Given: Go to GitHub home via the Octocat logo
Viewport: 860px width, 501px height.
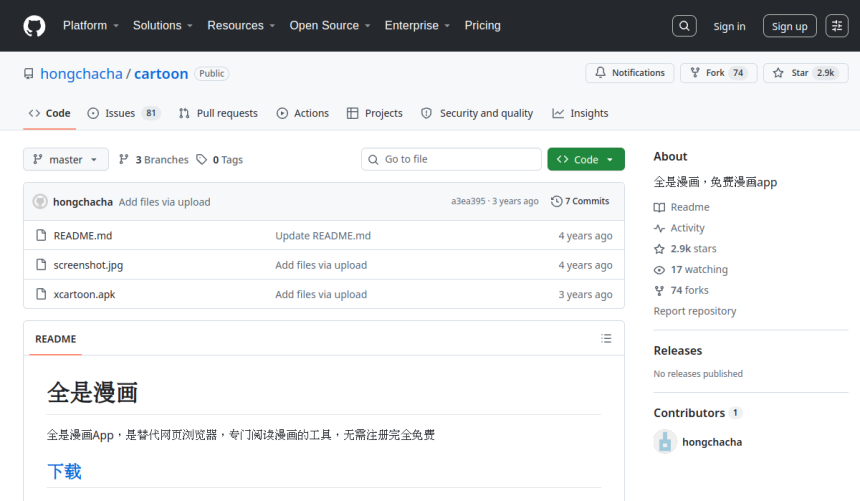Looking at the screenshot, I should (x=34, y=26).
